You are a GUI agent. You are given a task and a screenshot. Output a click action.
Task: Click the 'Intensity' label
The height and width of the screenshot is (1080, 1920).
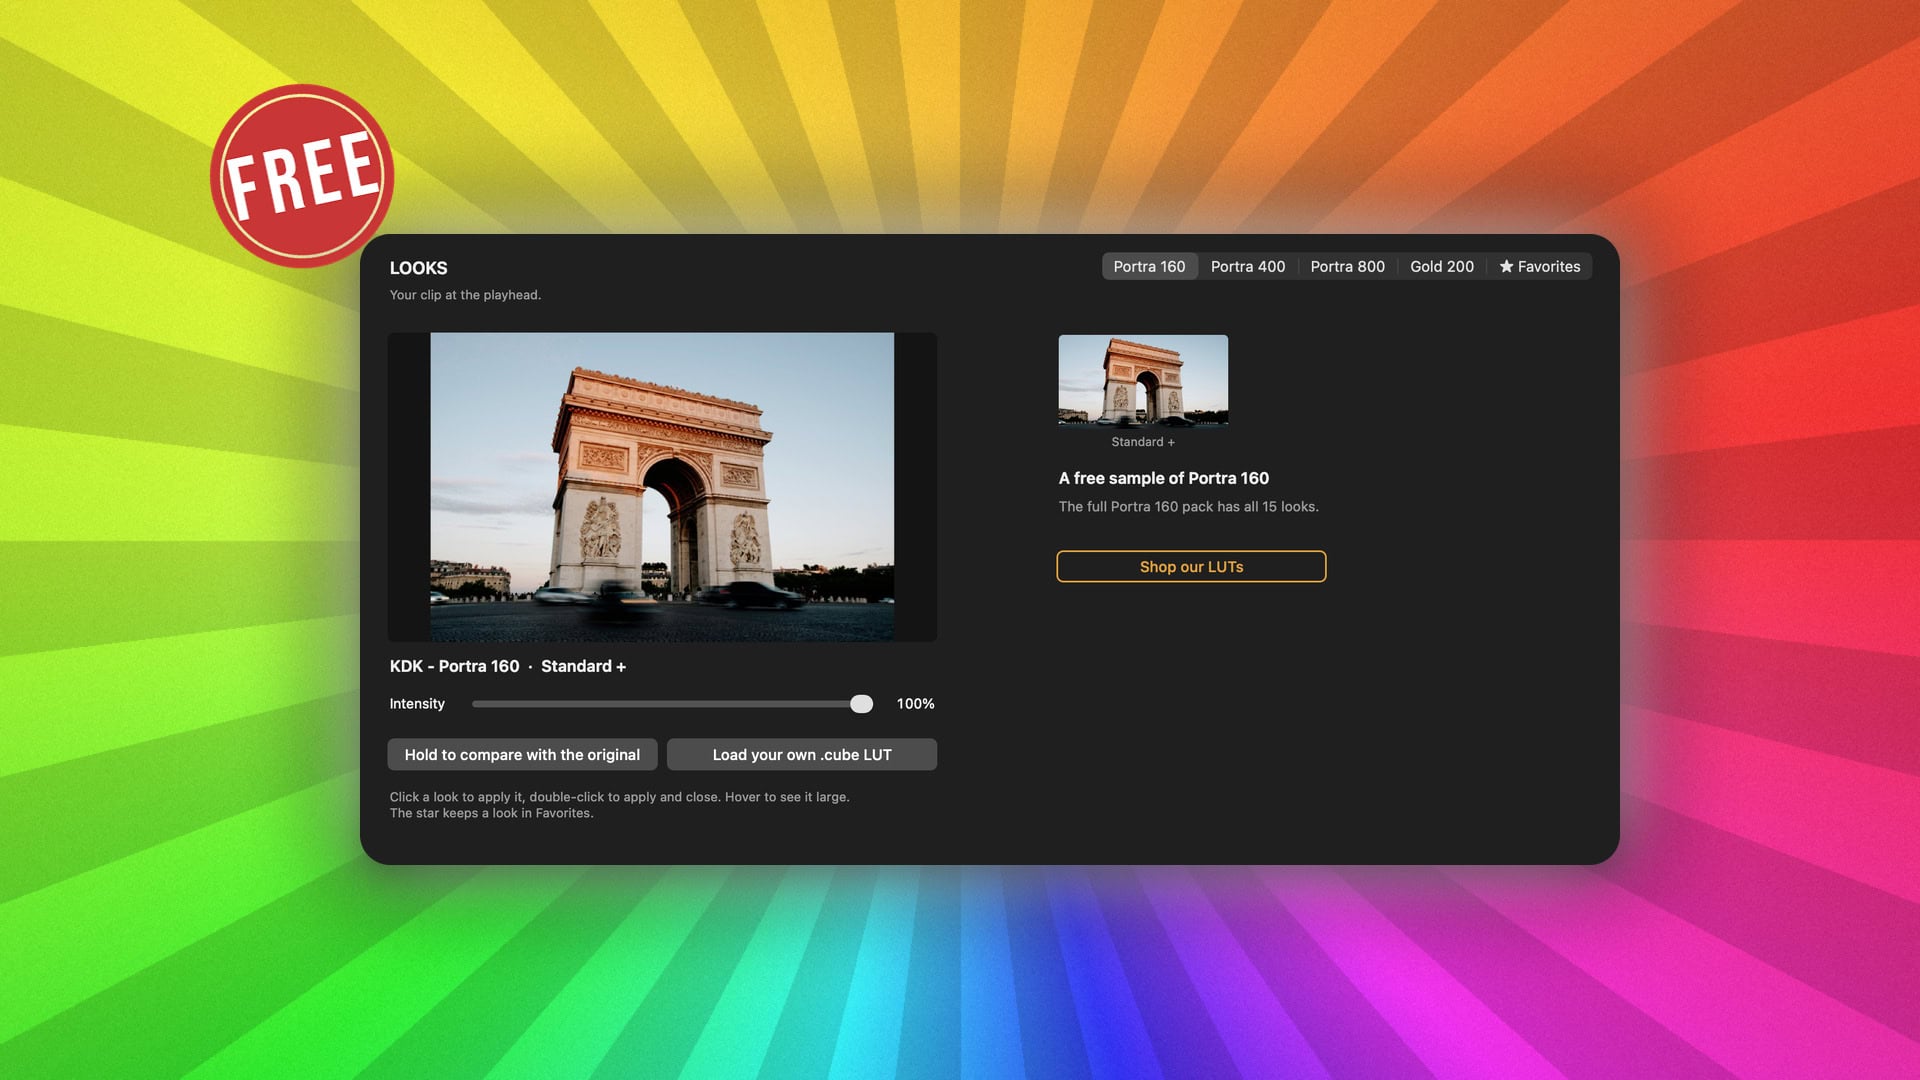pyautogui.click(x=417, y=704)
